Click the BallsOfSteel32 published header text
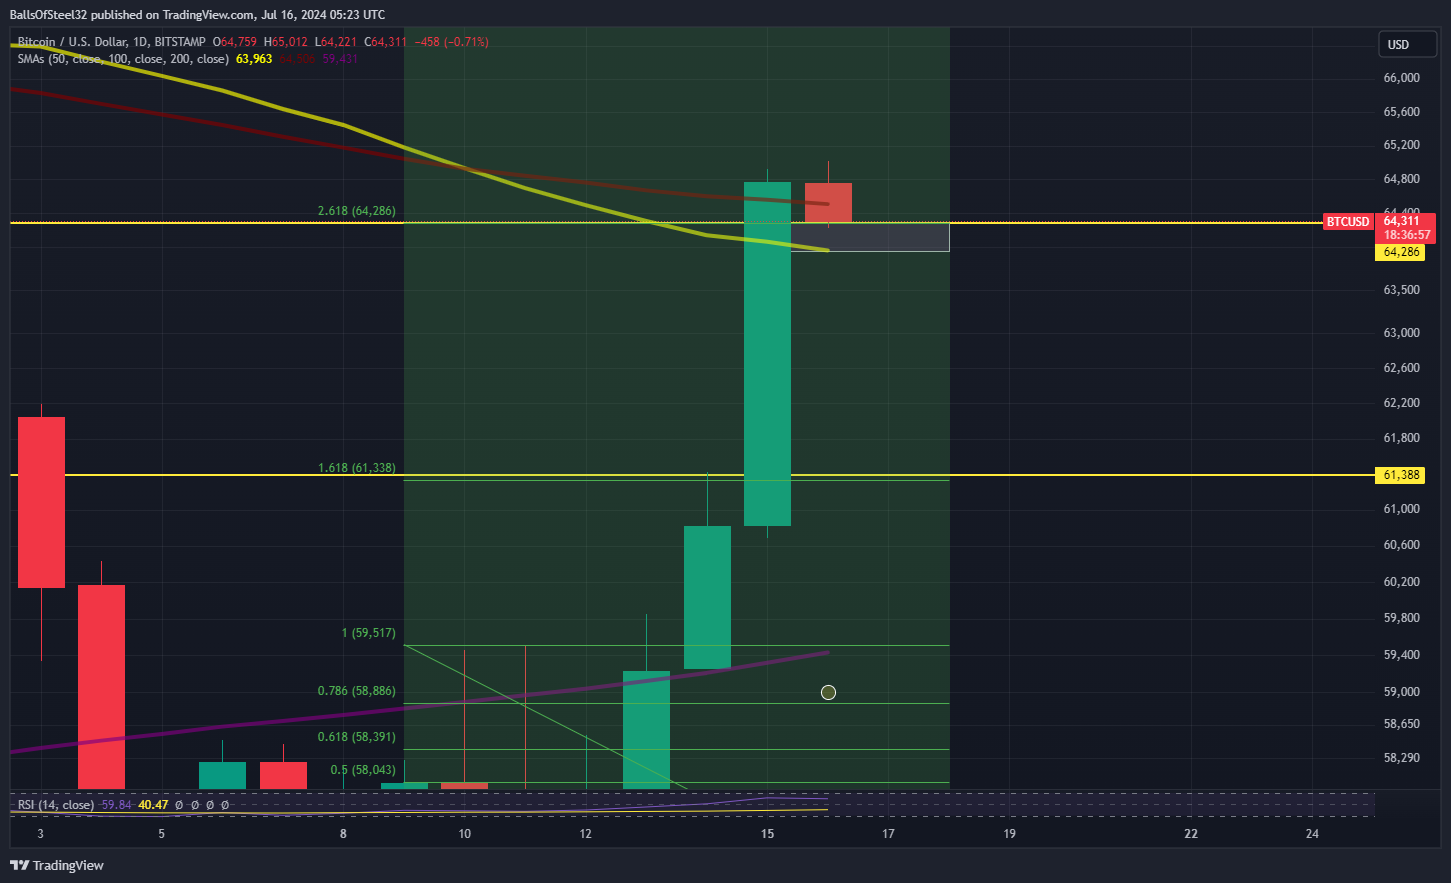Viewport: 1451px width, 883px height. (x=197, y=15)
